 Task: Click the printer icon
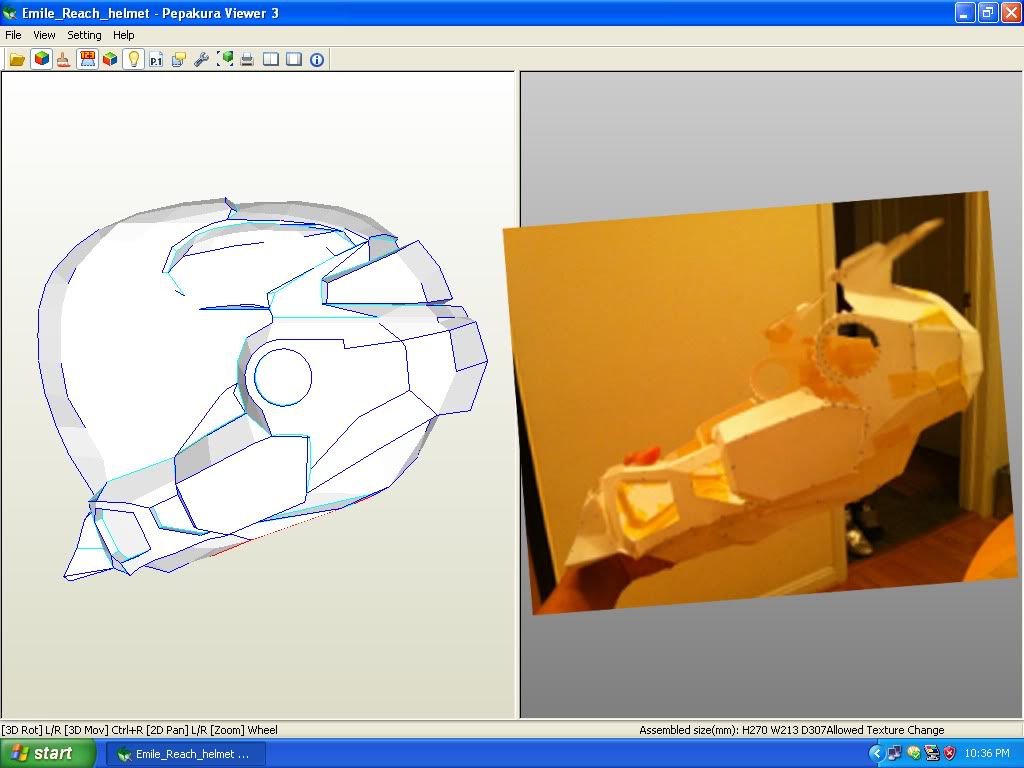tap(247, 59)
